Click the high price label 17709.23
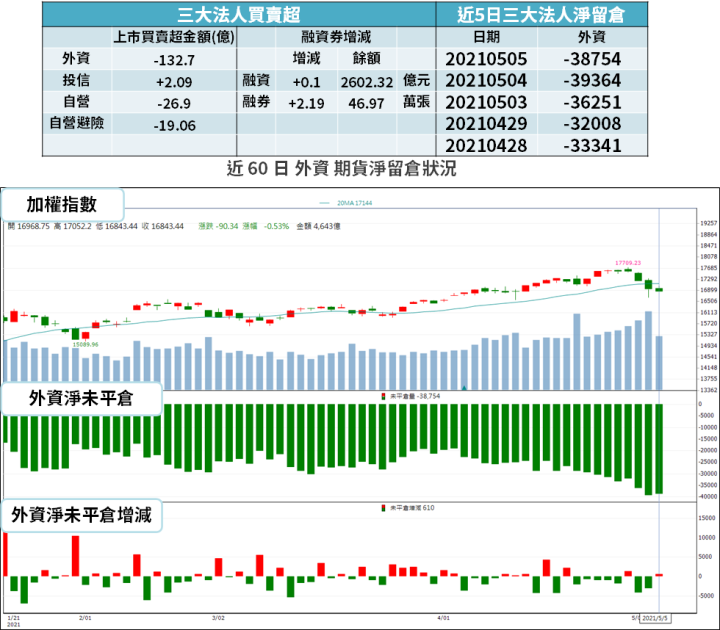Viewport: 720px width, 630px height. pos(628,263)
